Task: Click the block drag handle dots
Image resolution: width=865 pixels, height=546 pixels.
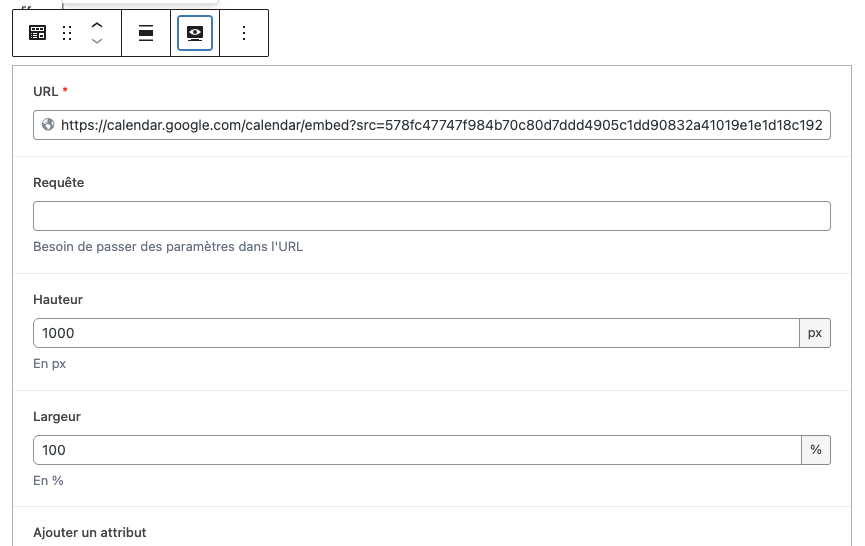Action: coord(67,33)
